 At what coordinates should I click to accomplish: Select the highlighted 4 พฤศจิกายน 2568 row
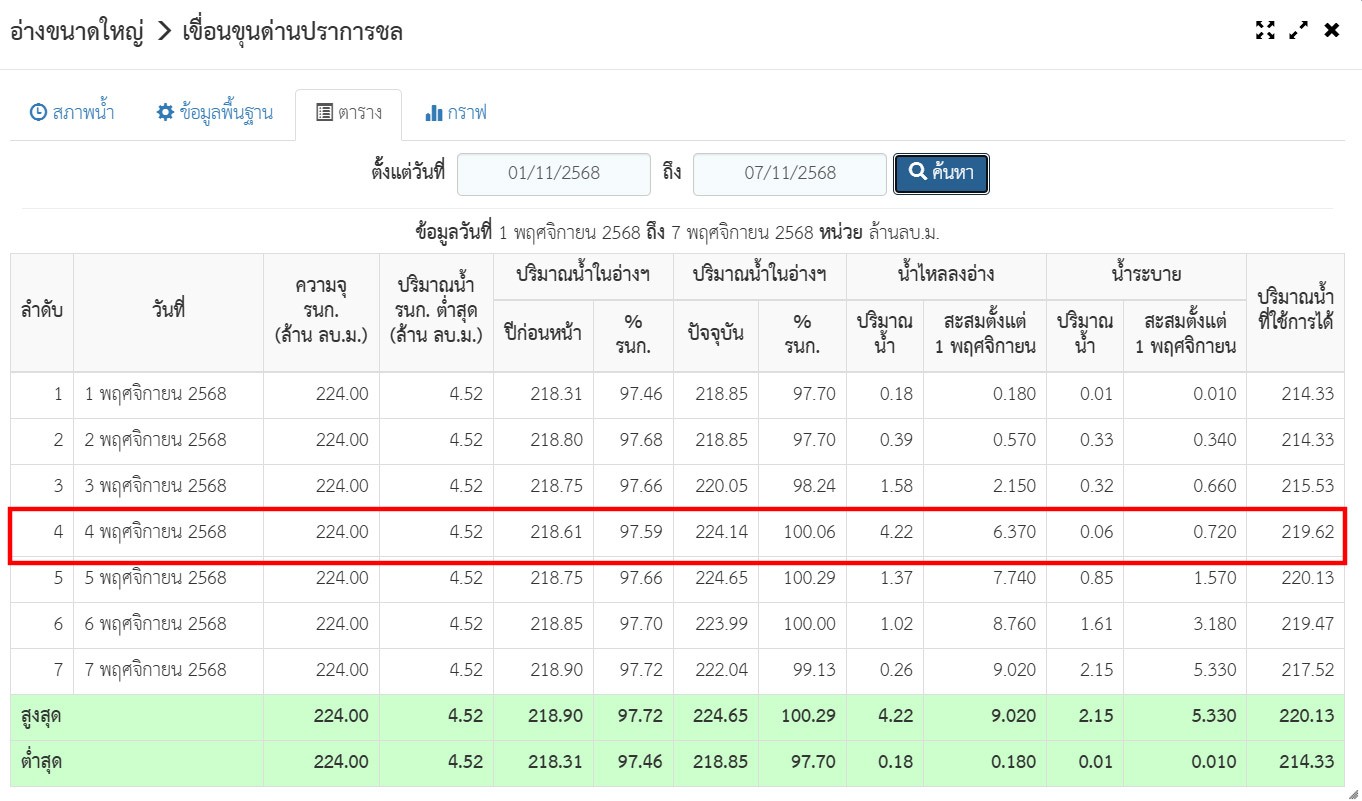click(x=155, y=532)
